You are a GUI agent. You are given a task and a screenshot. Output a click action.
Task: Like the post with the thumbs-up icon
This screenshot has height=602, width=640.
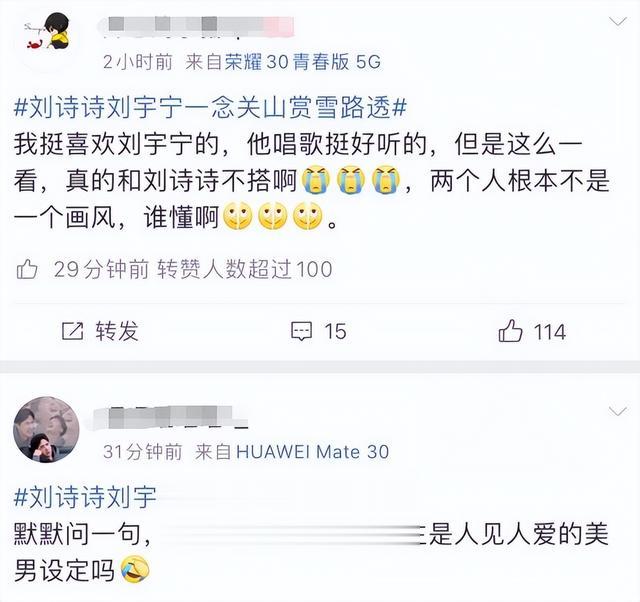click(x=510, y=330)
